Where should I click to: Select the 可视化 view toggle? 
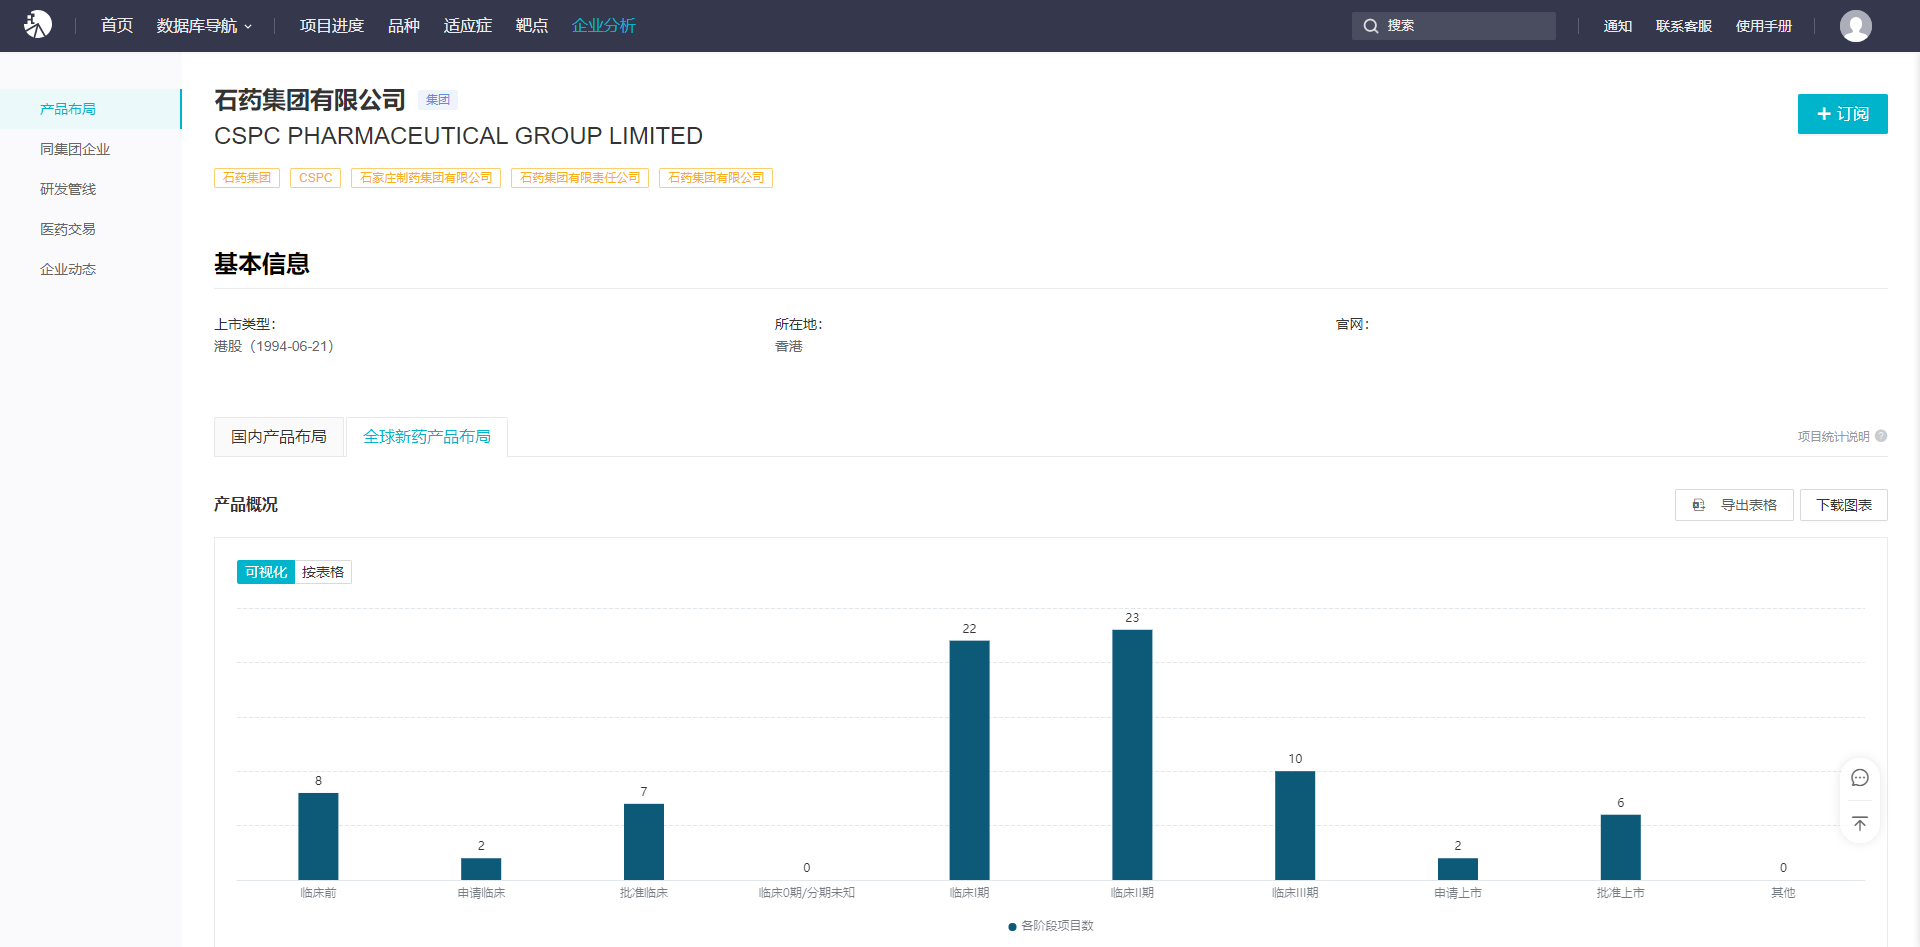click(x=266, y=572)
